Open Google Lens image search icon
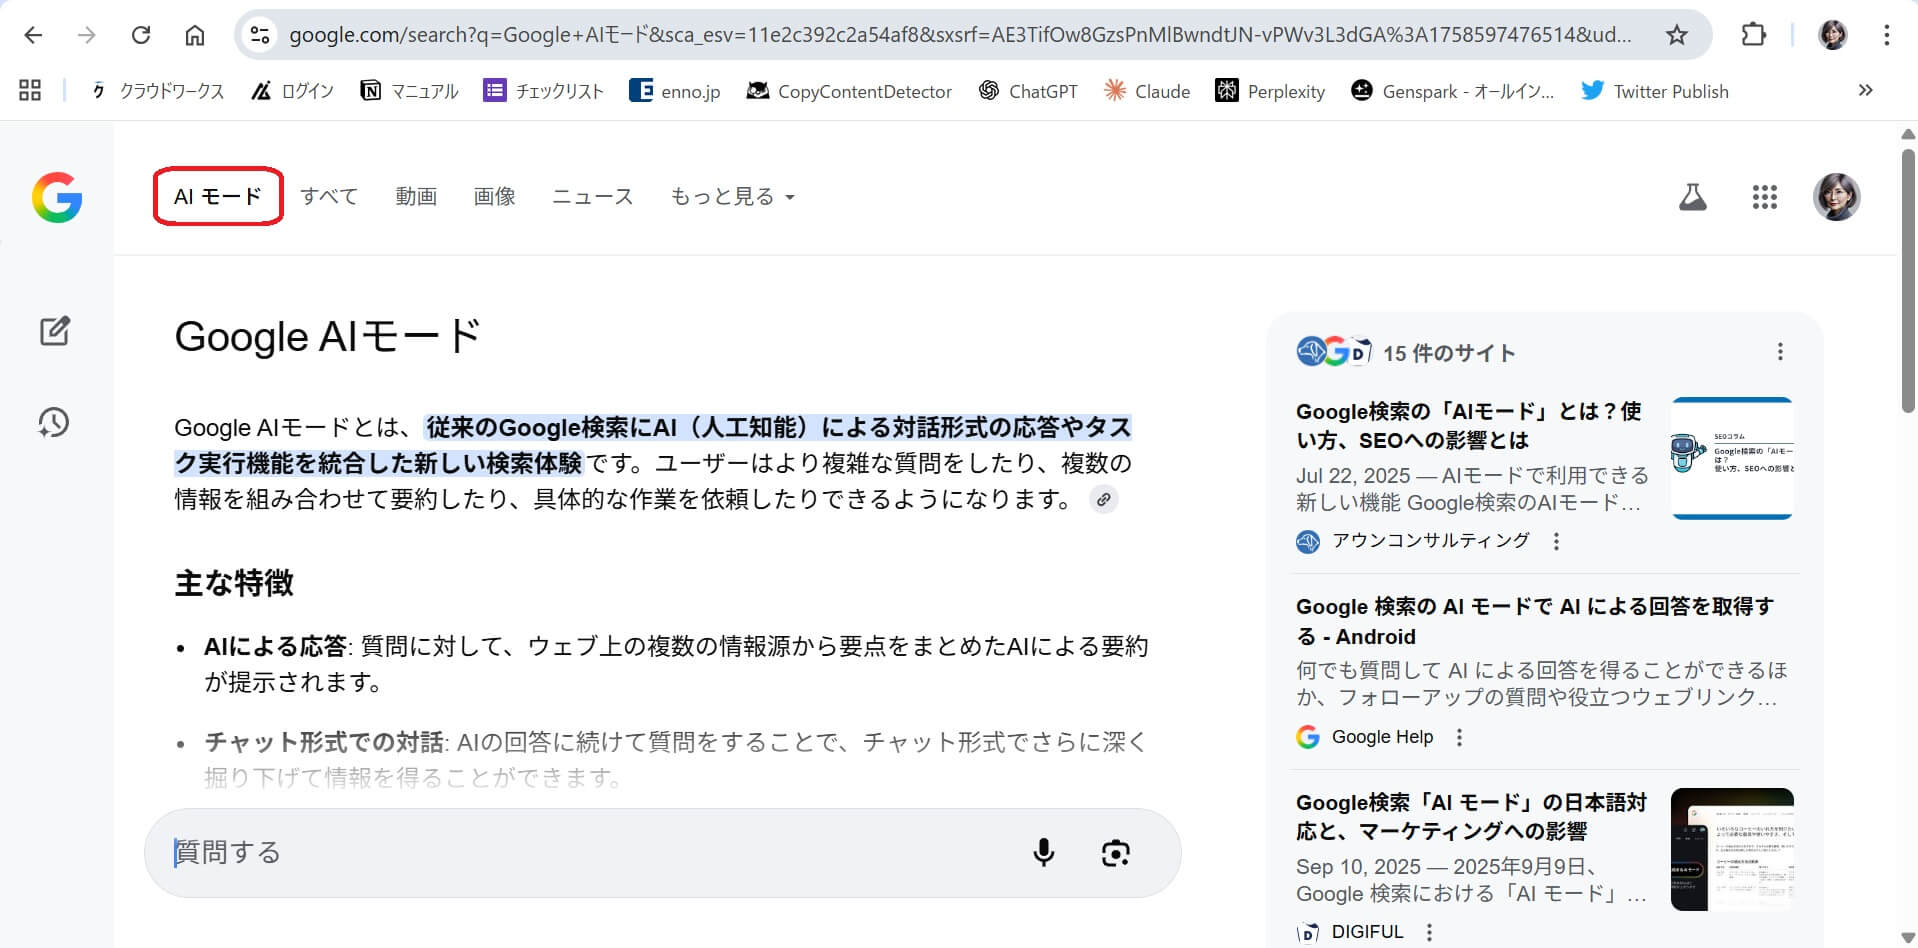The width and height of the screenshot is (1918, 948). (x=1115, y=852)
